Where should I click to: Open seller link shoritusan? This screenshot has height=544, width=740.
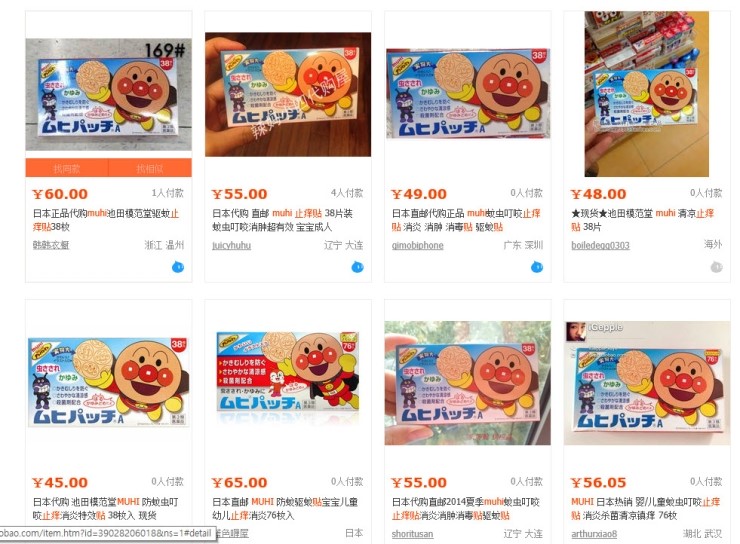pyautogui.click(x=412, y=534)
